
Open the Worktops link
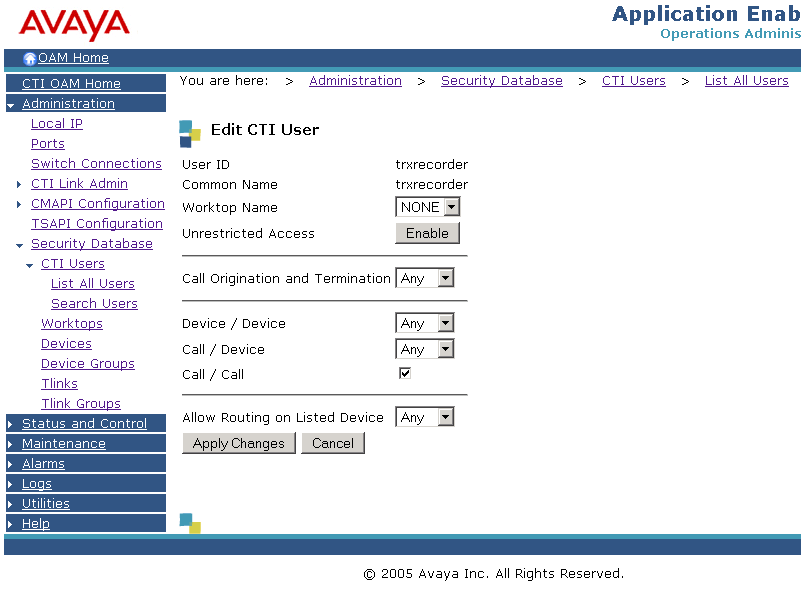72,323
